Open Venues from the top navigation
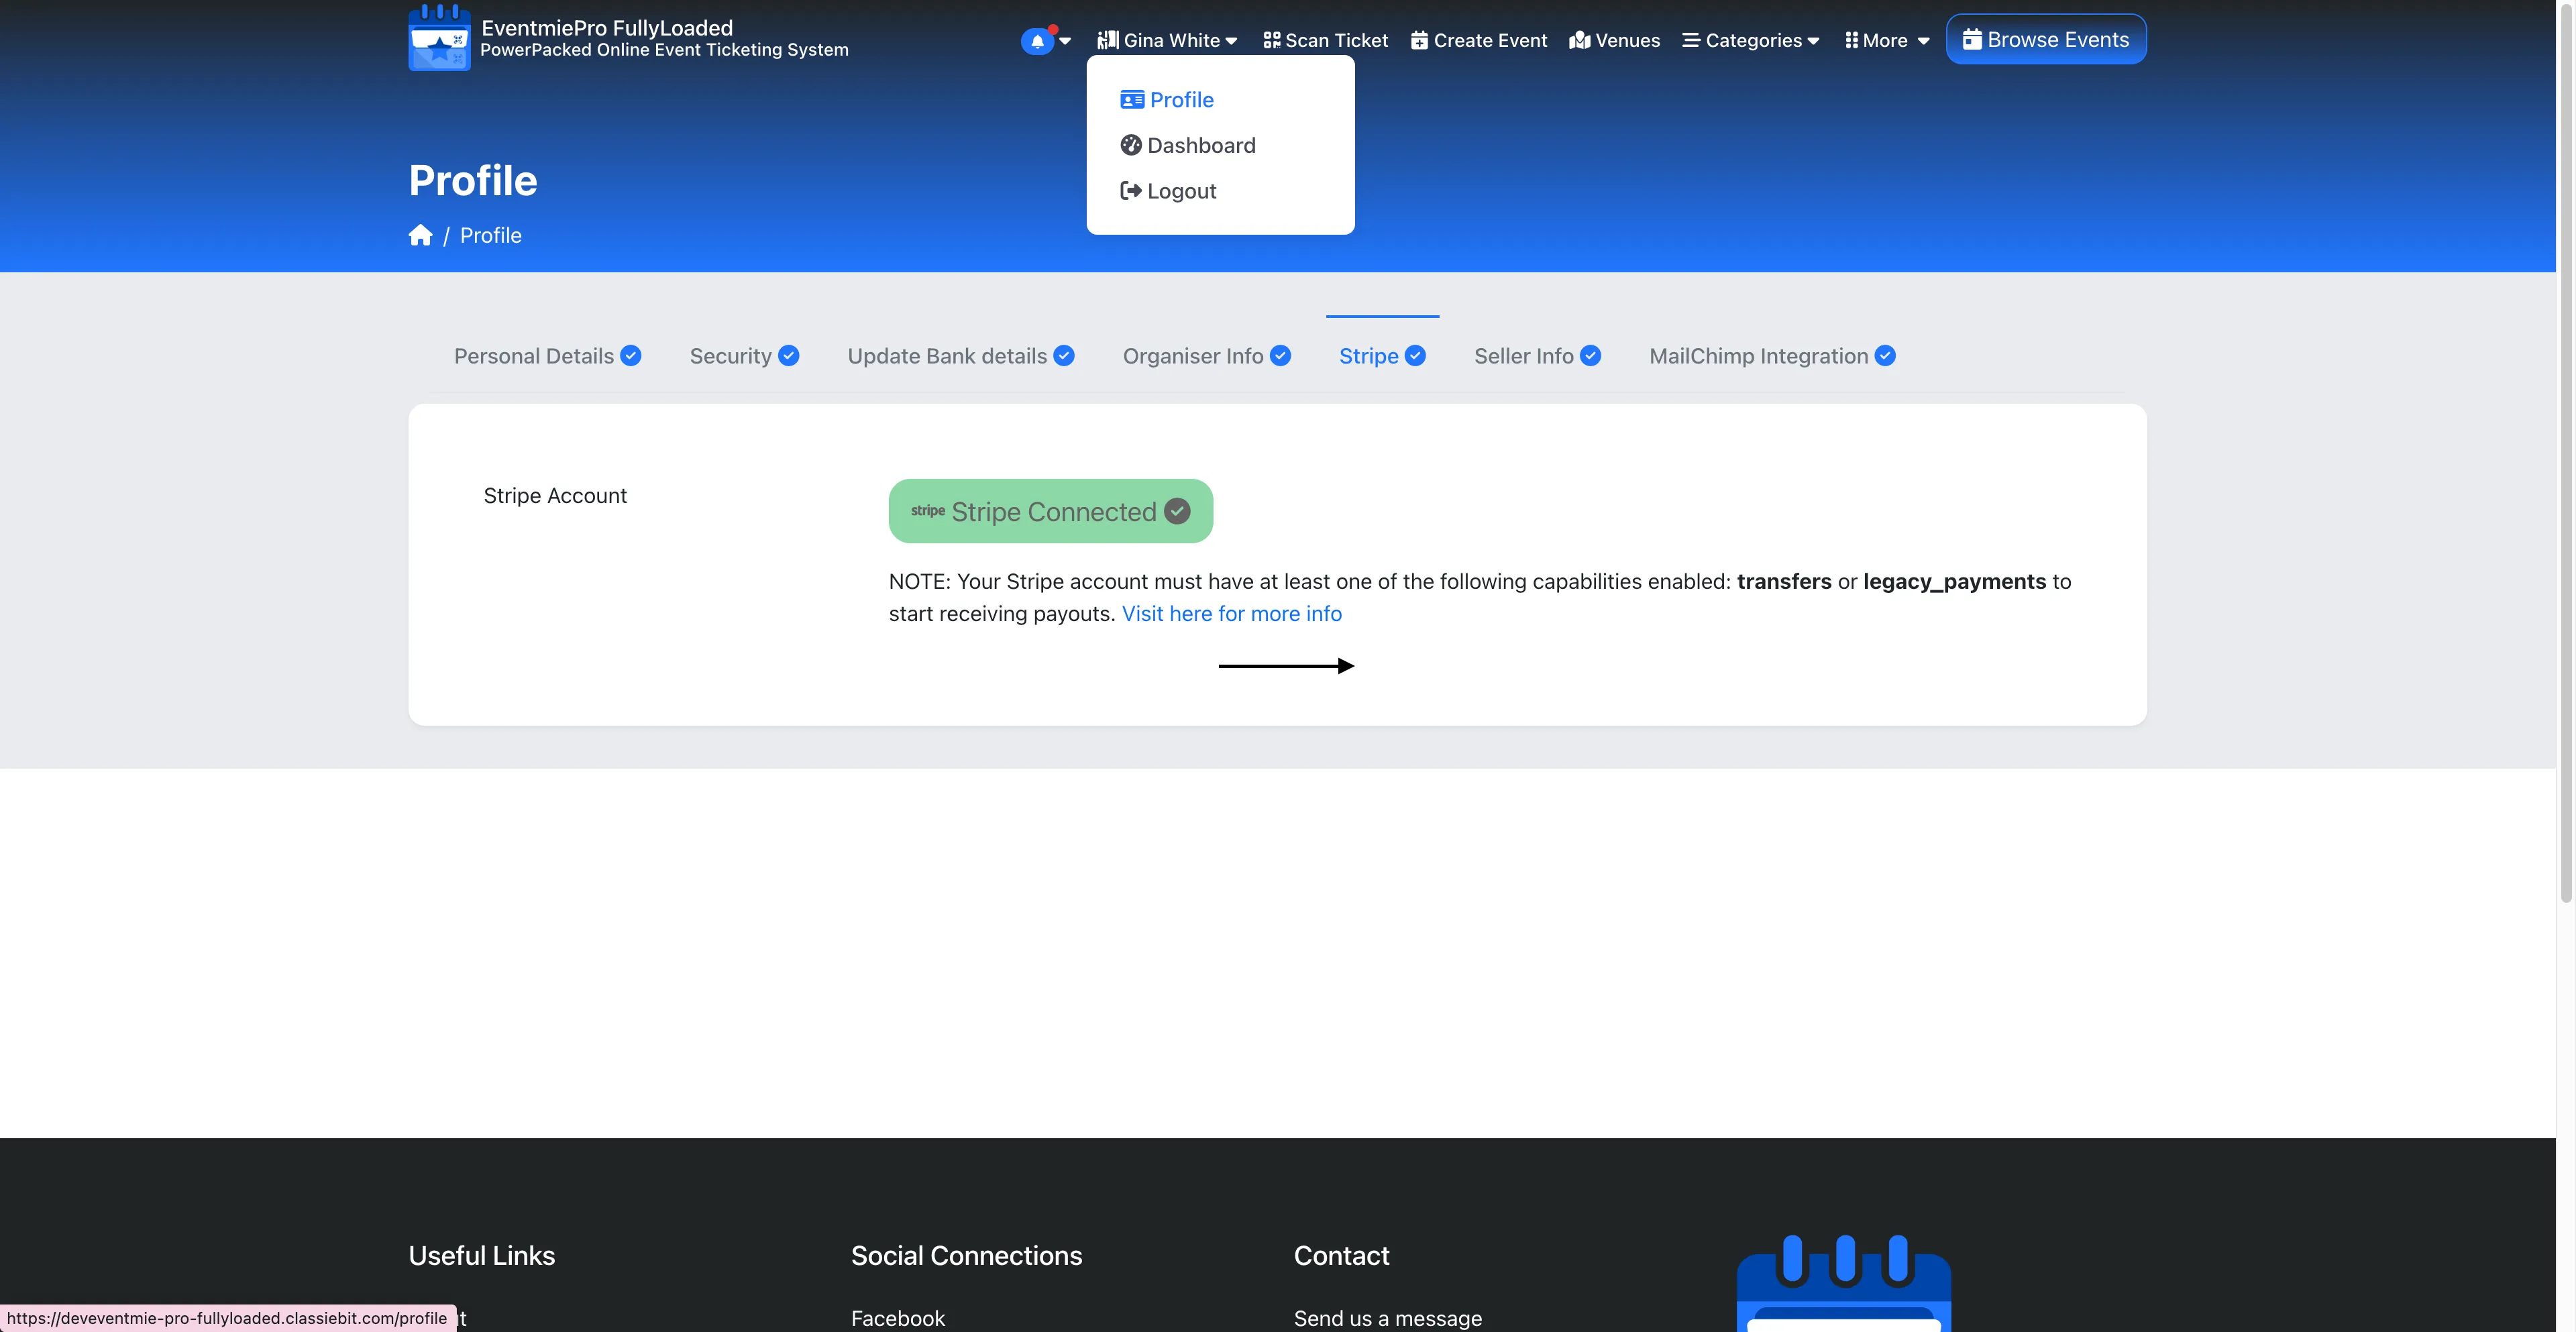The height and width of the screenshot is (1332, 2576). pos(1614,40)
